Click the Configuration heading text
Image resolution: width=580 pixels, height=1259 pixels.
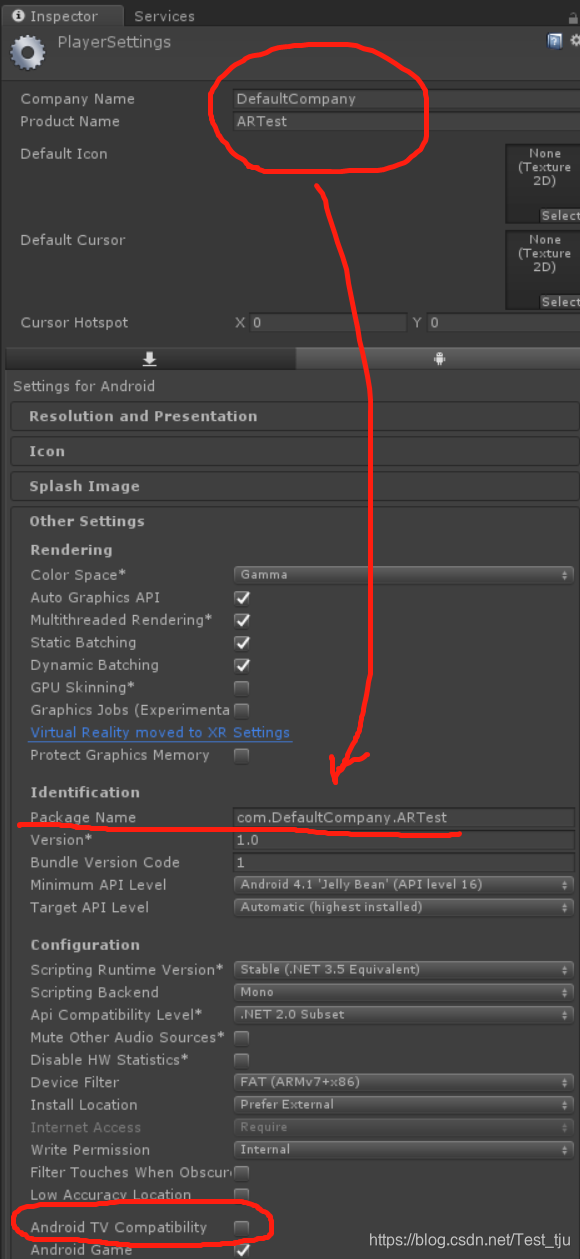tap(85, 945)
